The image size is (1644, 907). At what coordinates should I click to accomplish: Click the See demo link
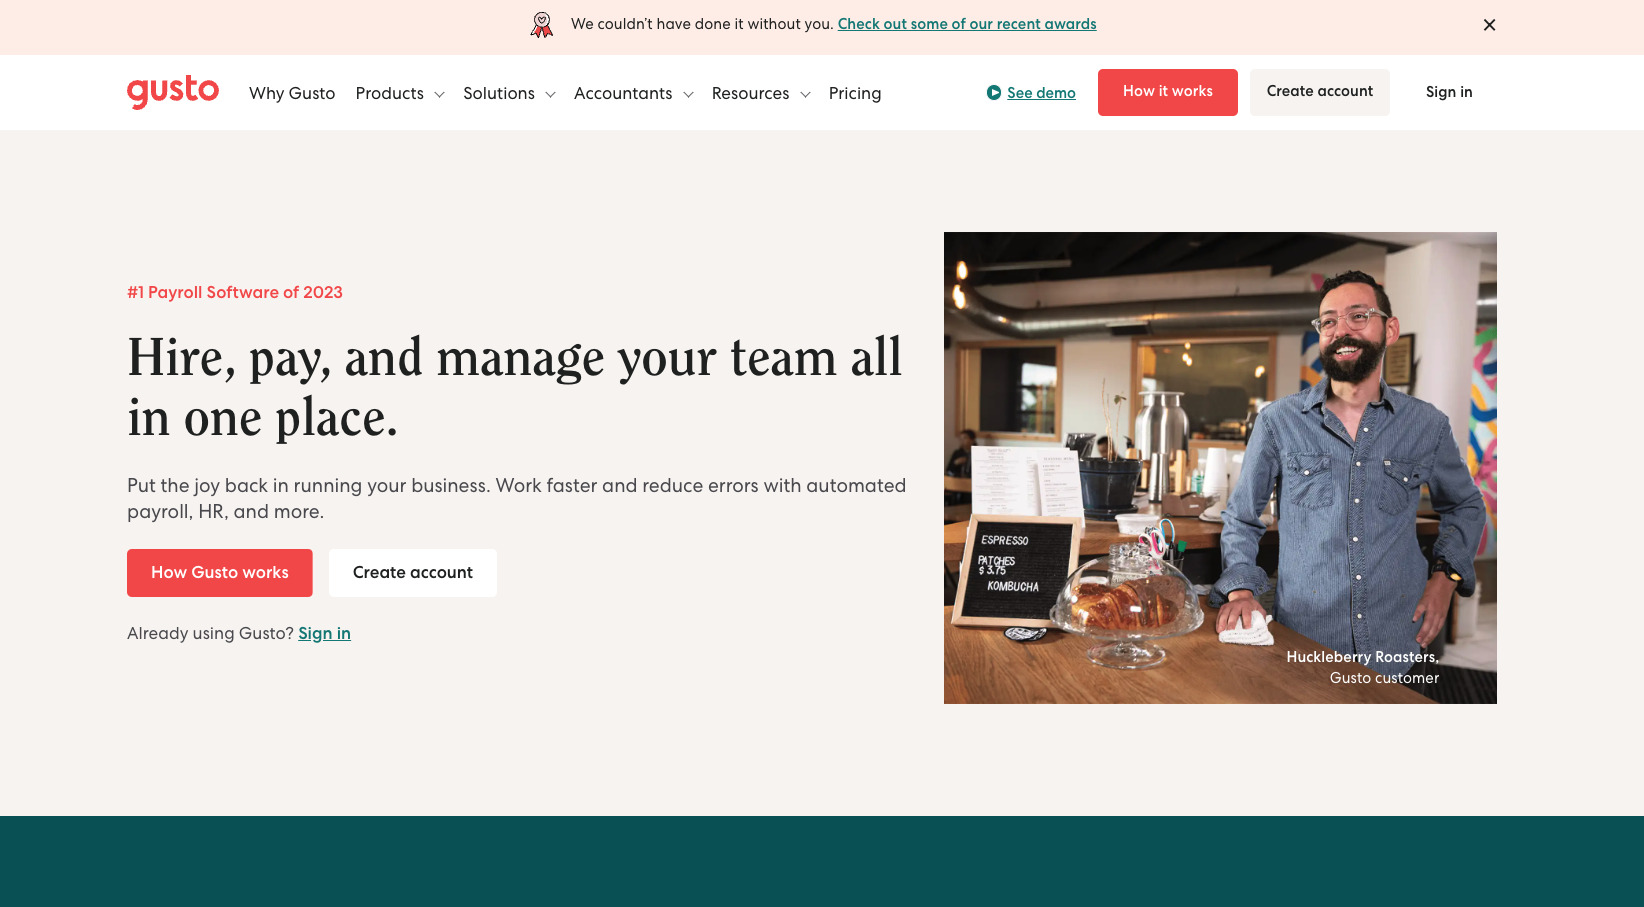coord(1041,93)
